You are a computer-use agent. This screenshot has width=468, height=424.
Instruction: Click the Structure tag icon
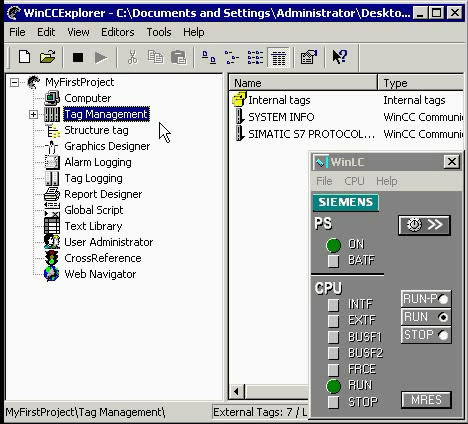(x=52, y=130)
